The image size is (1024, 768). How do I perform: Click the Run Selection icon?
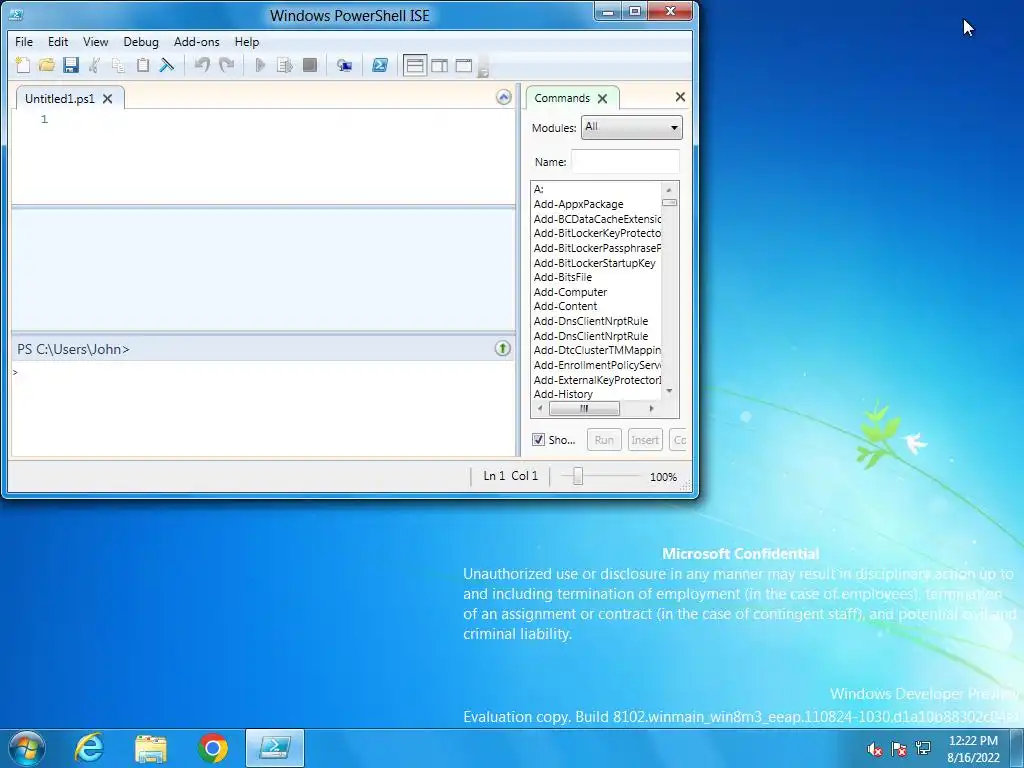285,65
